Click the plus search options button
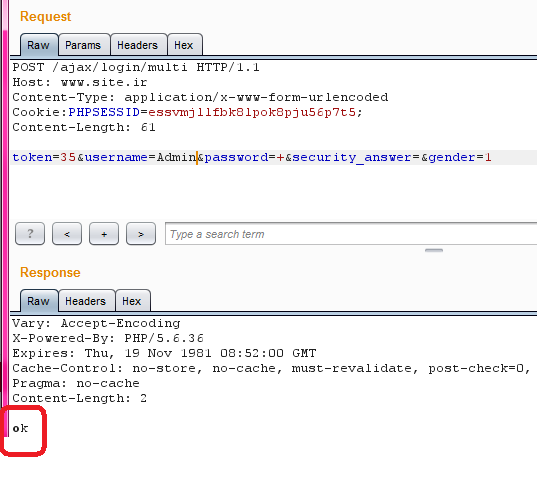 (104, 234)
